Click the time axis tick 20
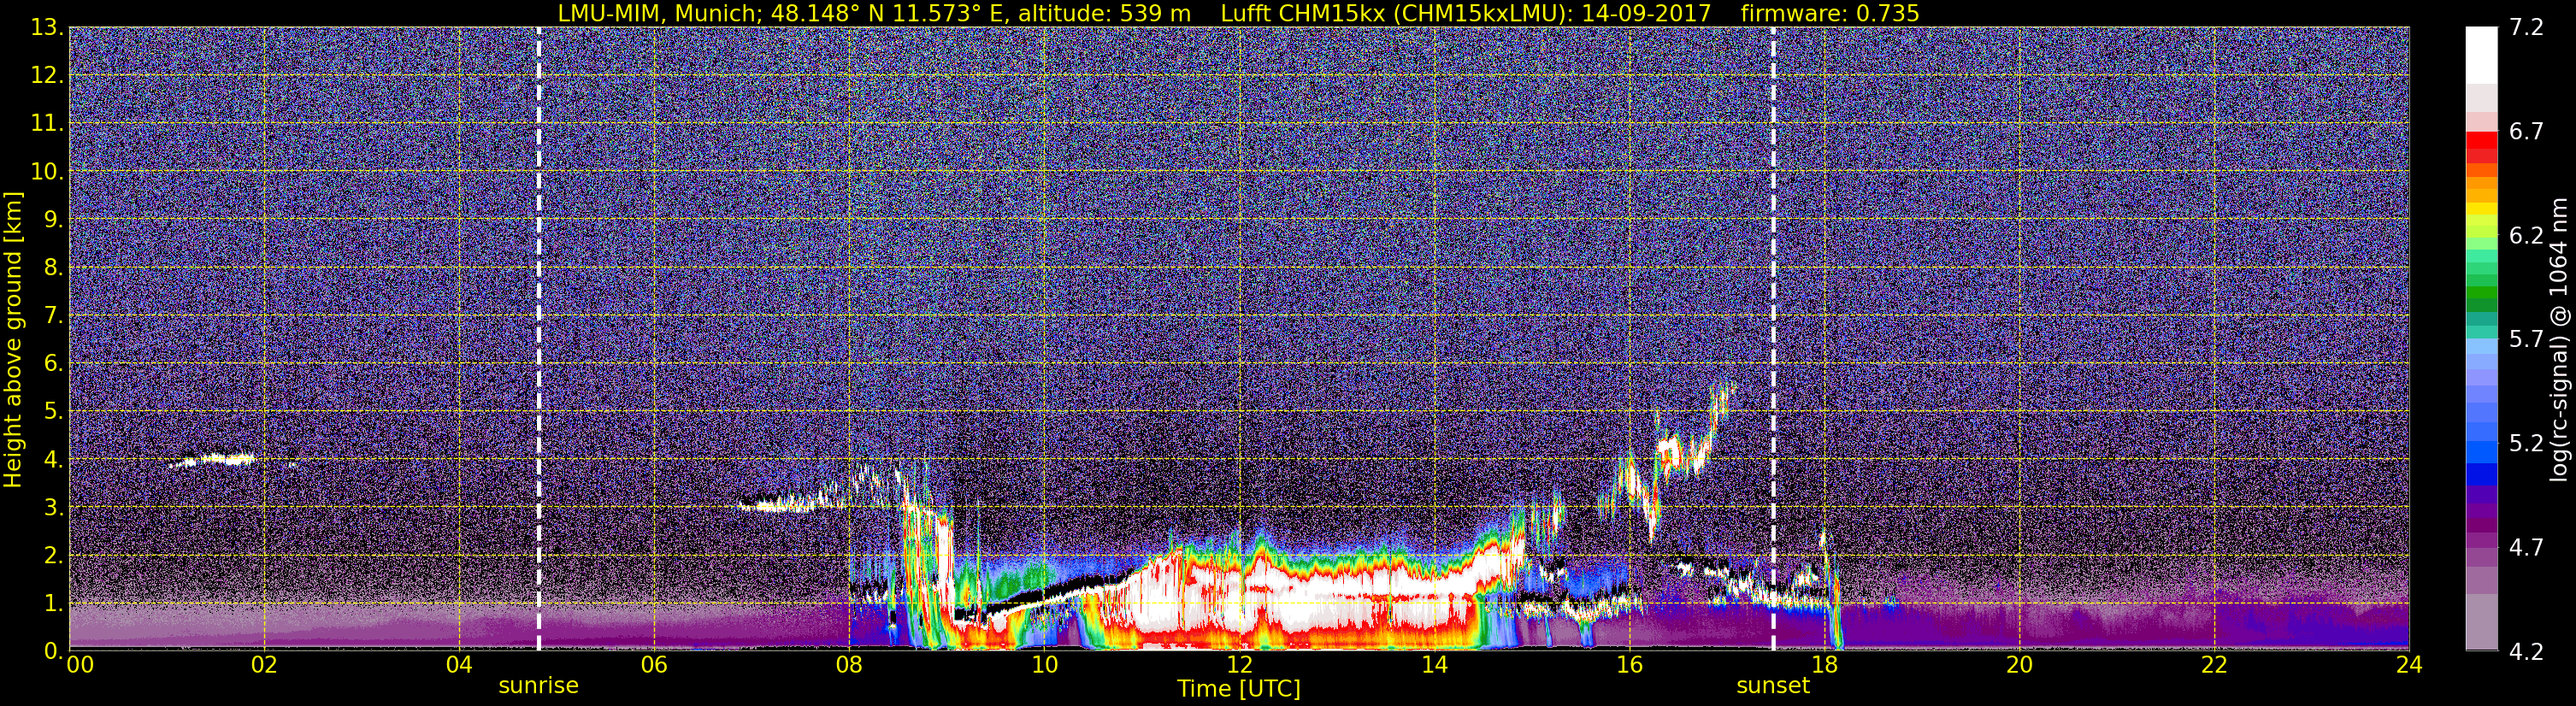 pos(2019,666)
